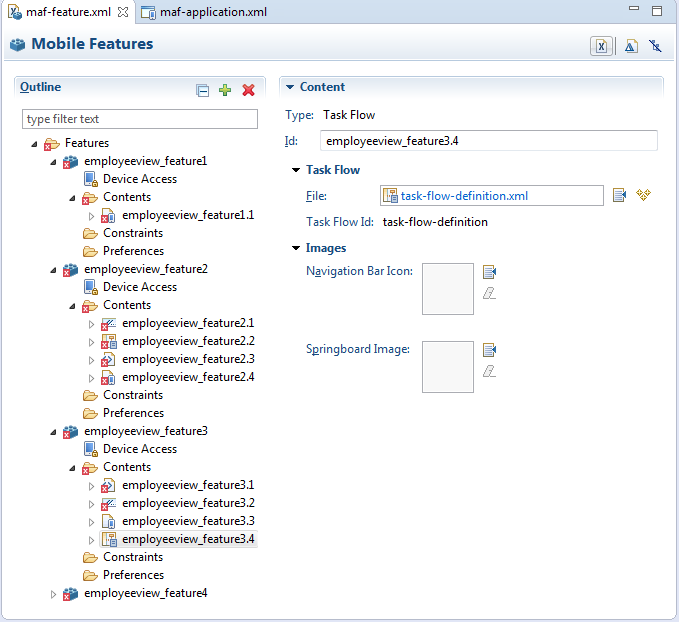Click browse icon for Springboard Image
Image resolution: width=679 pixels, height=622 pixels.
489,350
